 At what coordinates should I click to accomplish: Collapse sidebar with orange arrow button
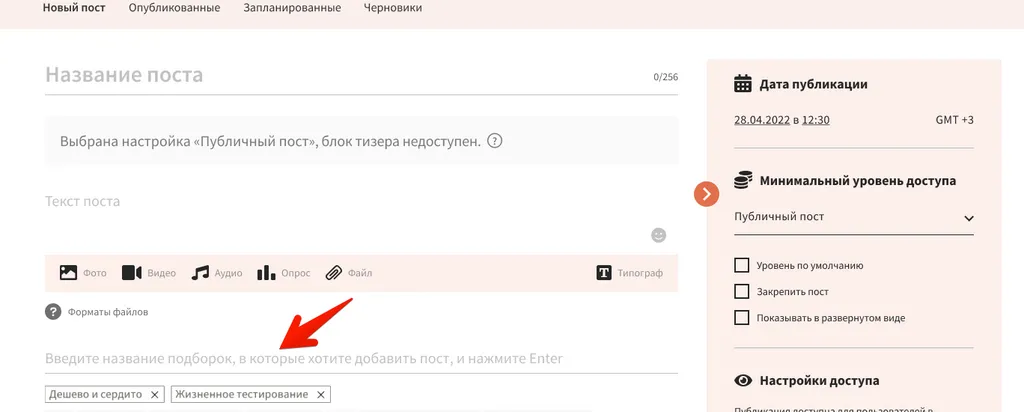coord(706,194)
